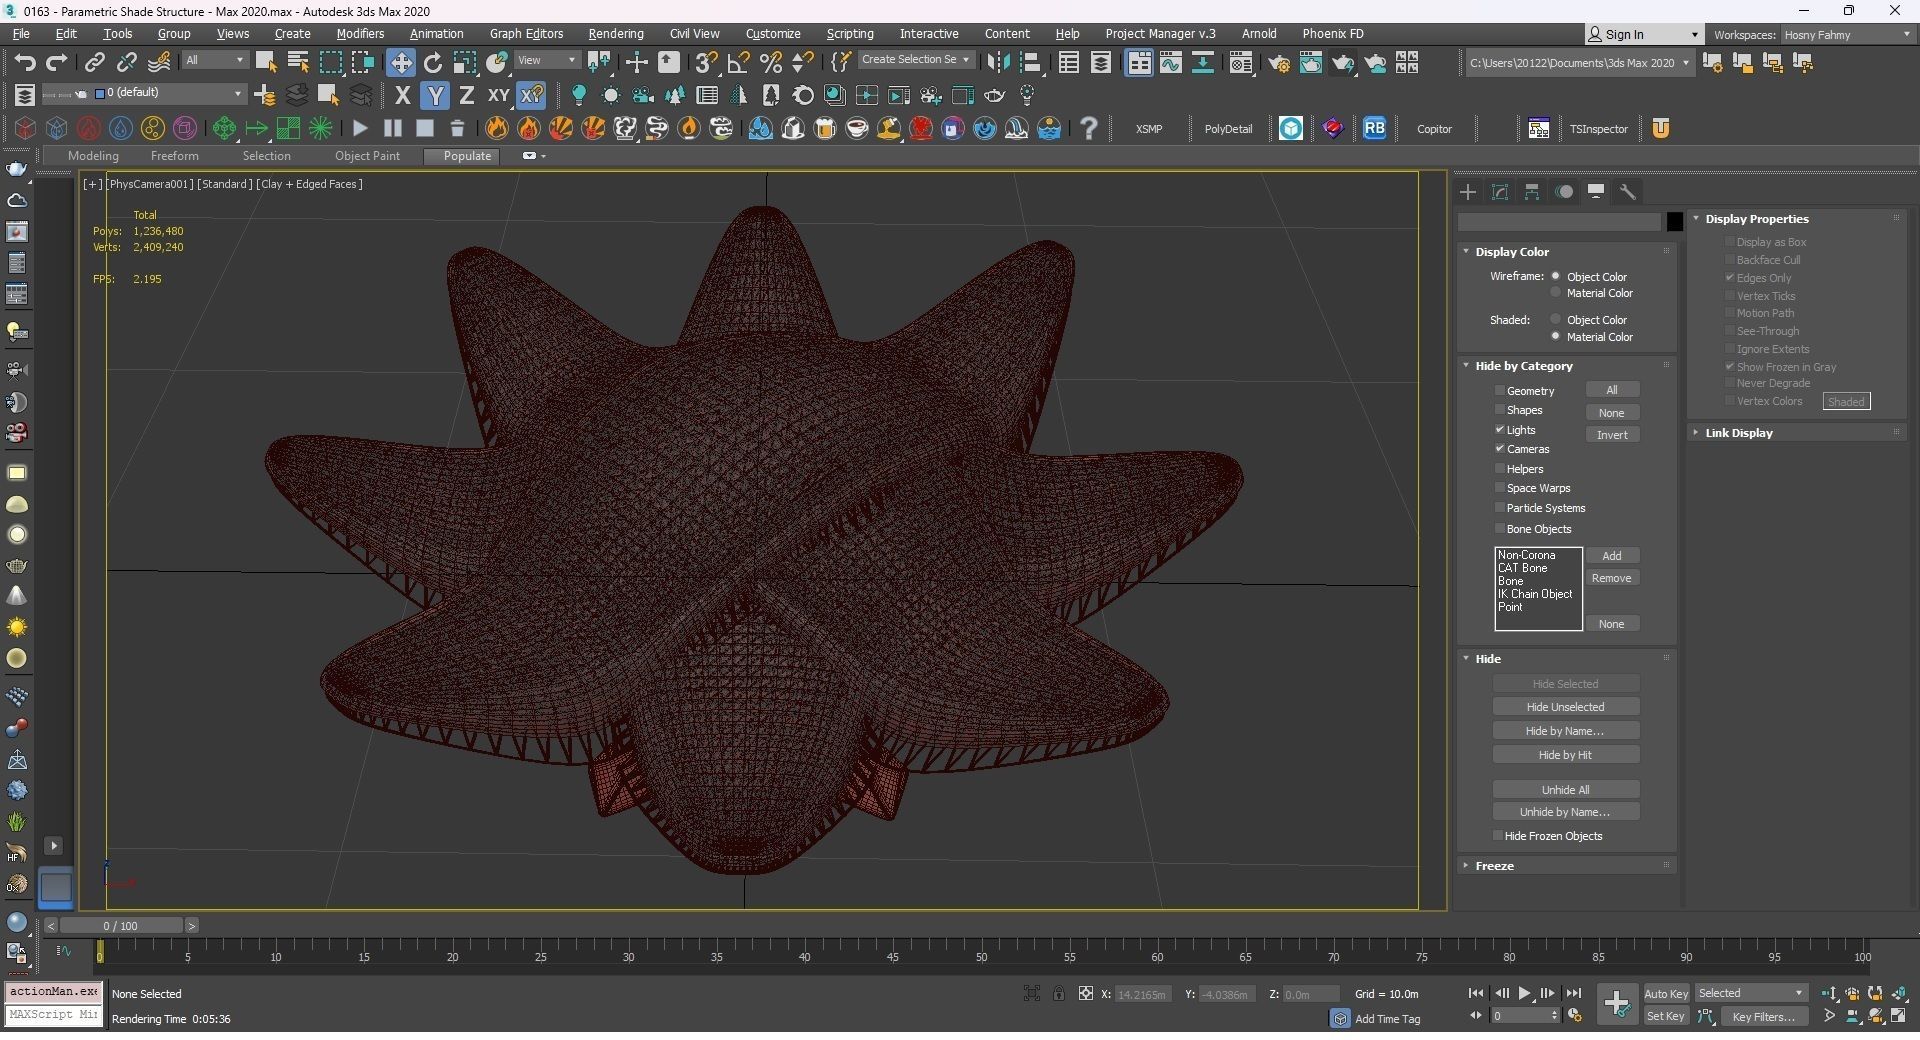Toggle the Percent Snap icon
This screenshot has width=1920, height=1040.
(771, 62)
